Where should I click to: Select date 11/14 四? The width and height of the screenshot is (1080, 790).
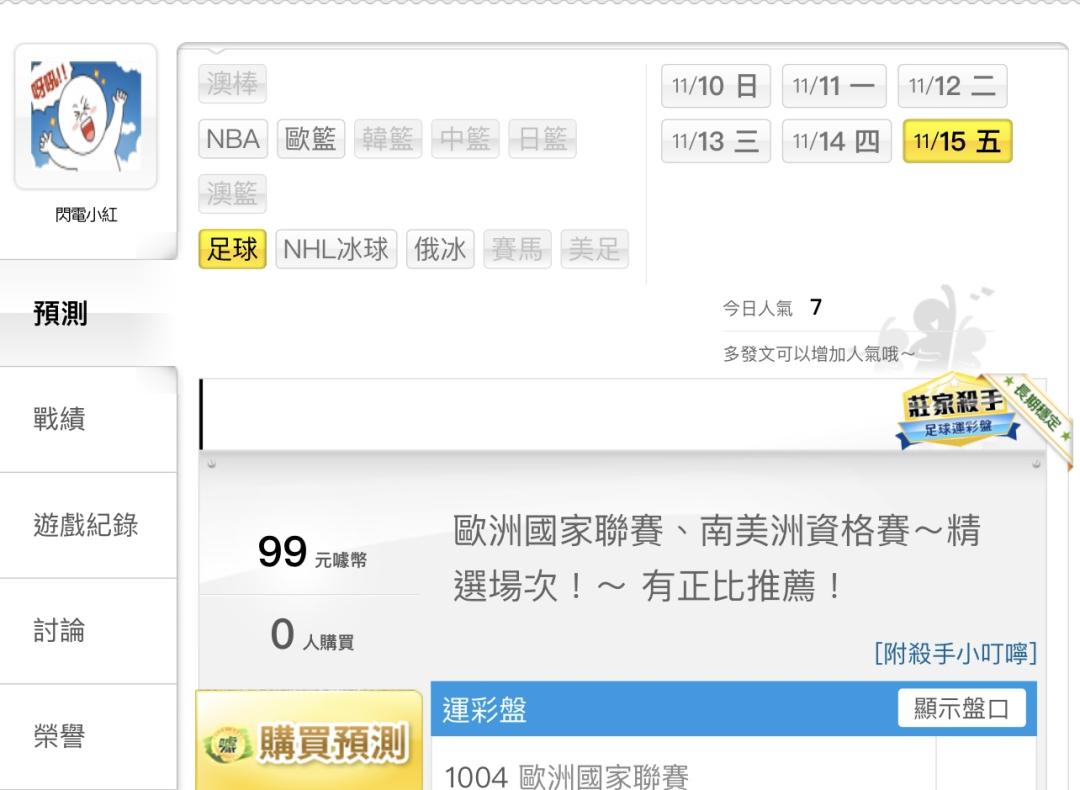[835, 141]
